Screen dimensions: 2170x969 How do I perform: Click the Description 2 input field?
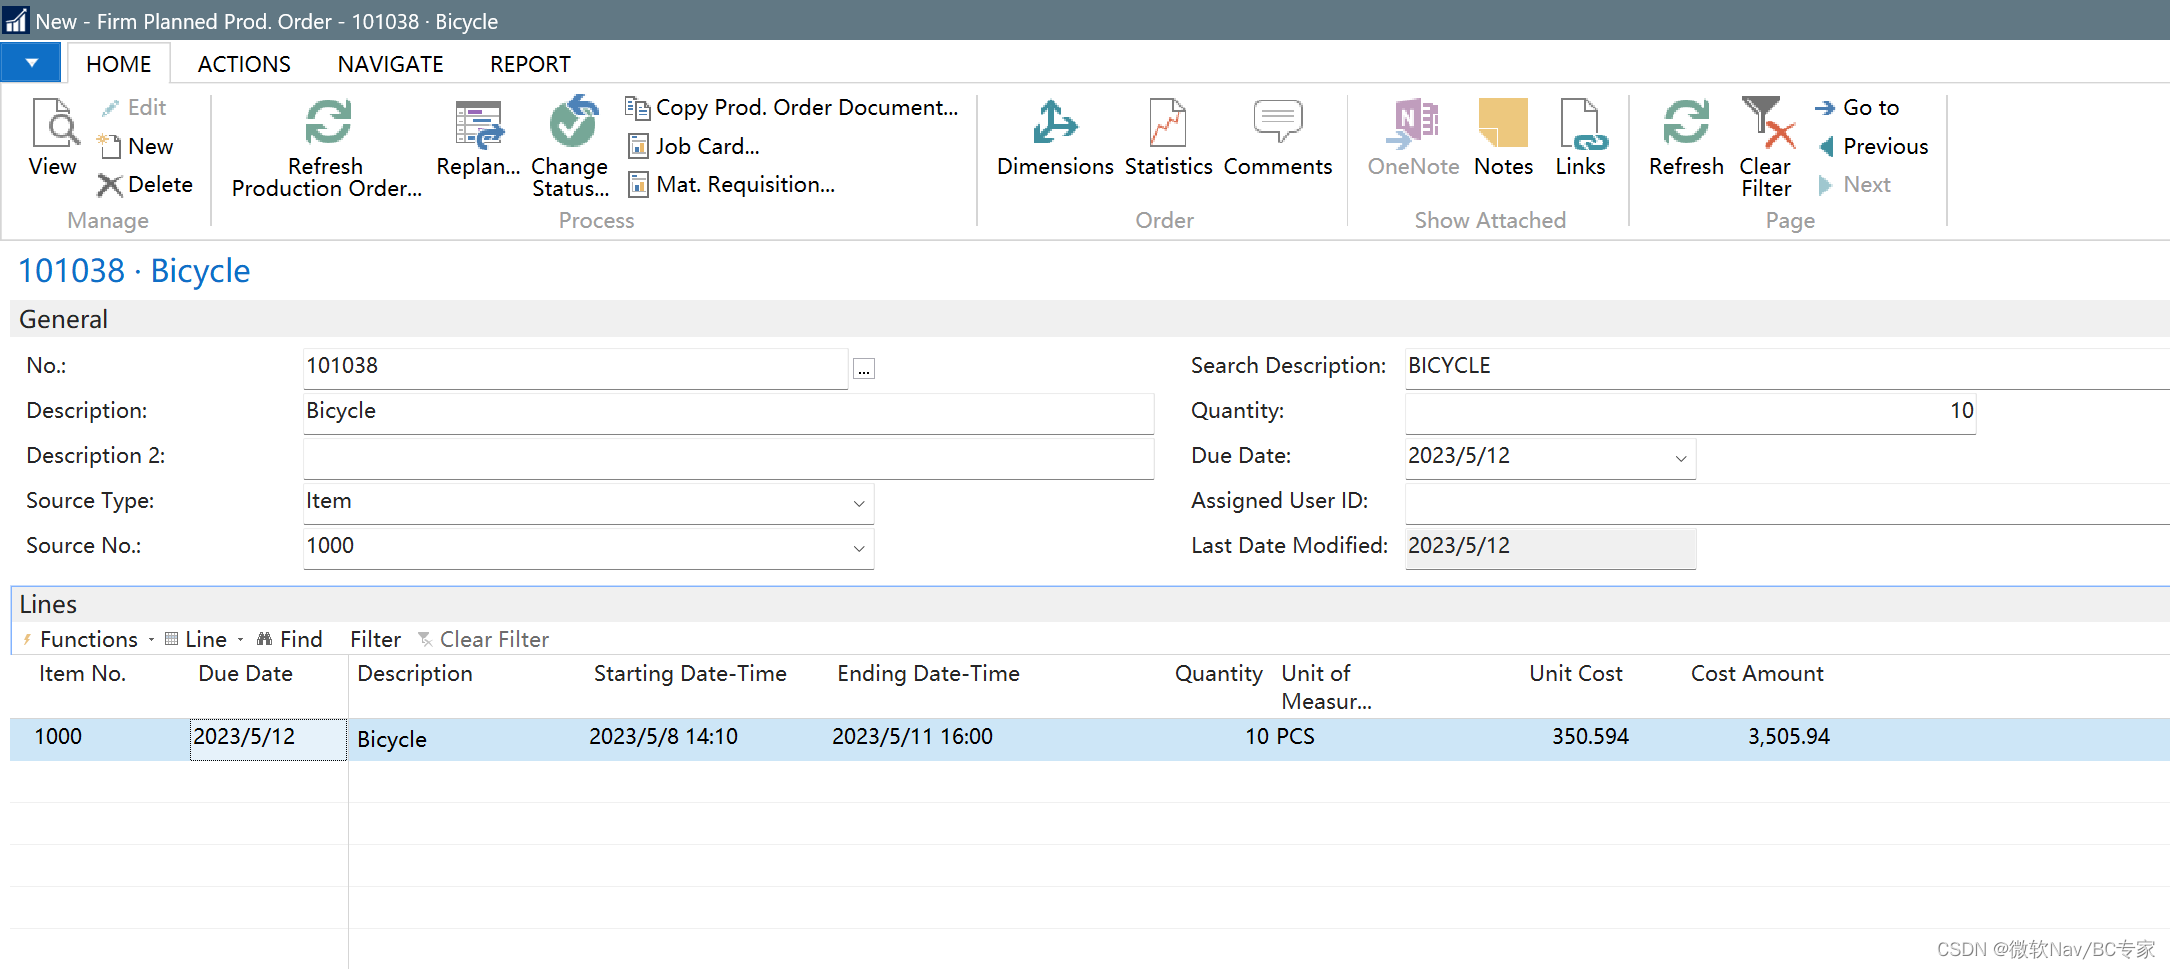[728, 456]
